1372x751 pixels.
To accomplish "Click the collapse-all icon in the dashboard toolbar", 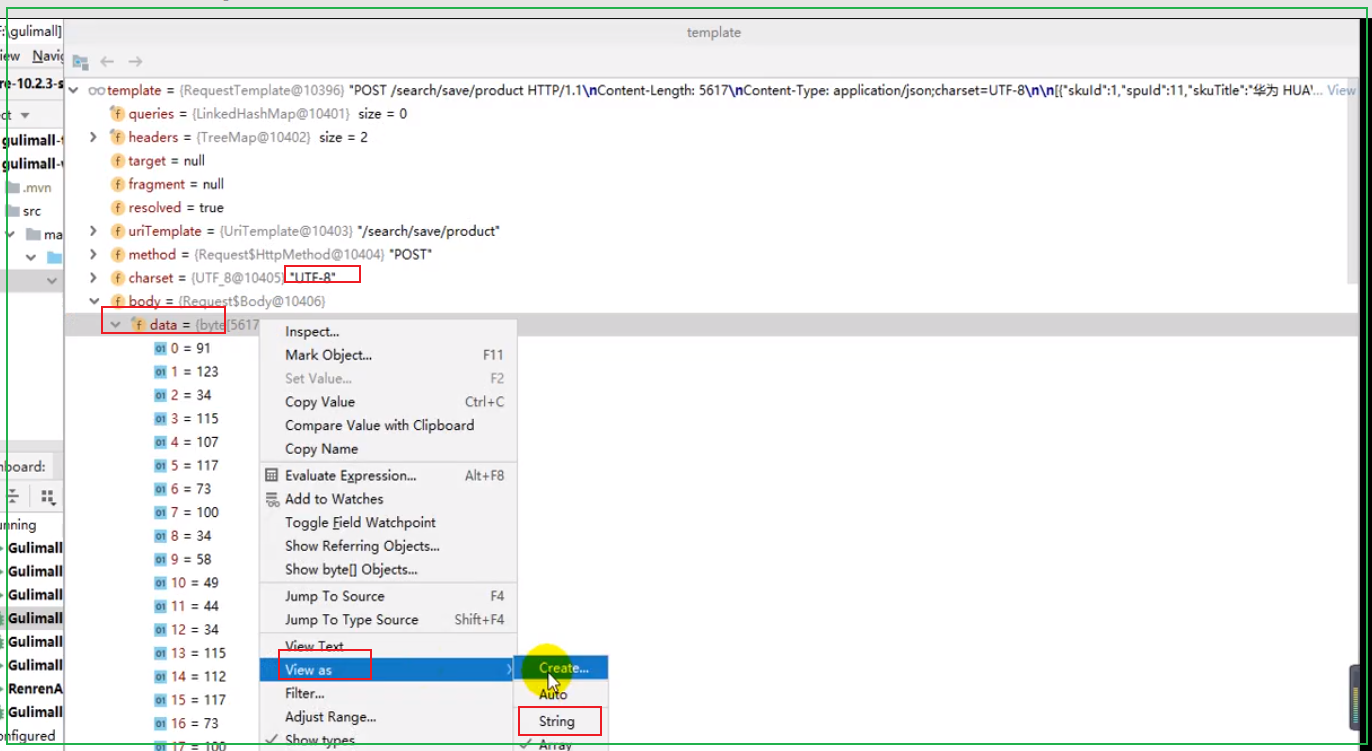I will click(14, 496).
